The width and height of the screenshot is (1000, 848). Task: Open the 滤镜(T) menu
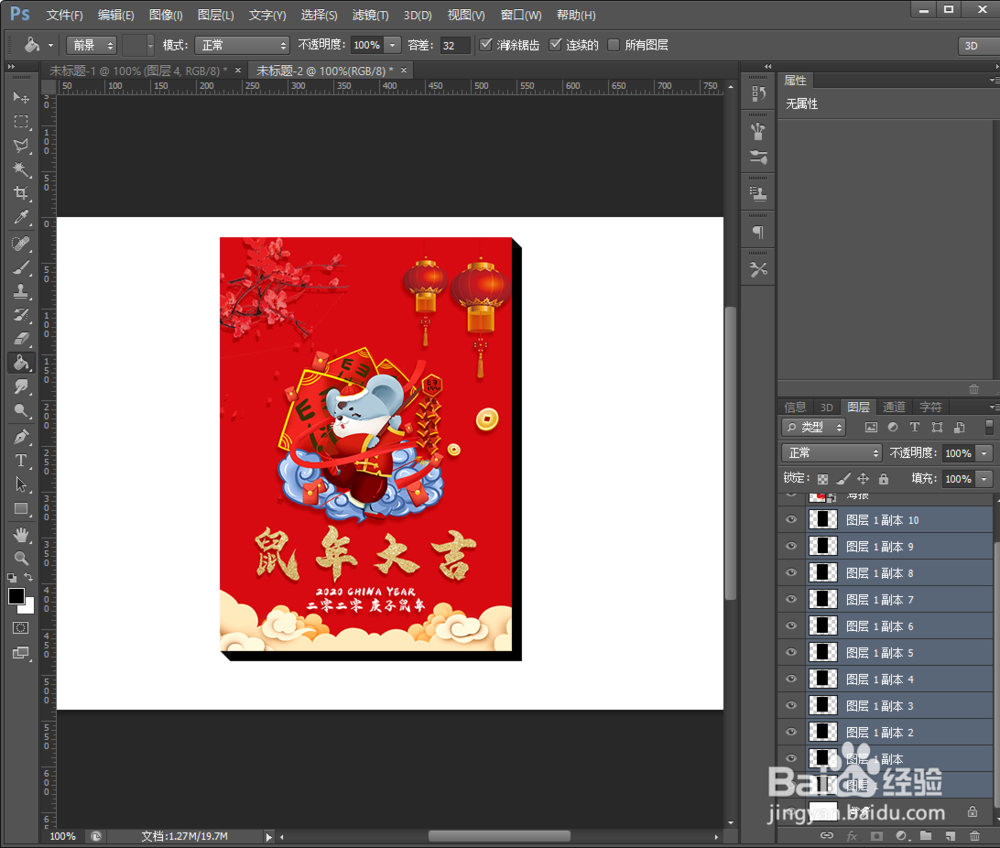[370, 15]
